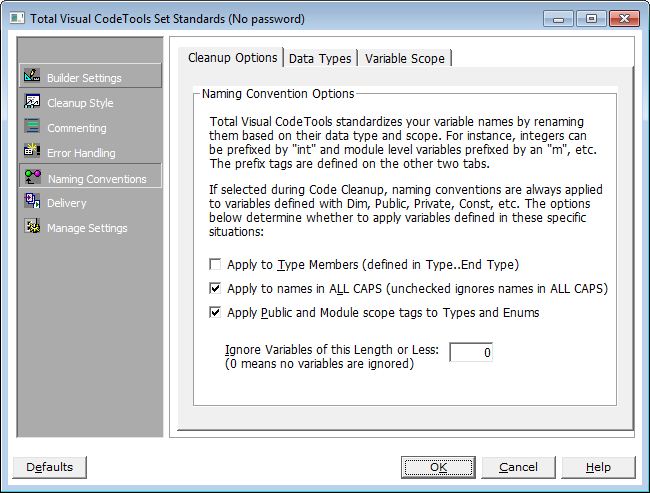Click the Naming Convention Options group title
Image resolution: width=650 pixels, height=493 pixels.
coord(278,94)
